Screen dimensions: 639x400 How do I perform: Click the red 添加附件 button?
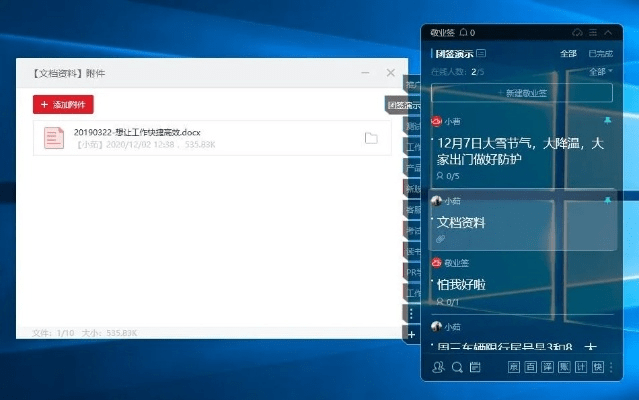pos(63,104)
